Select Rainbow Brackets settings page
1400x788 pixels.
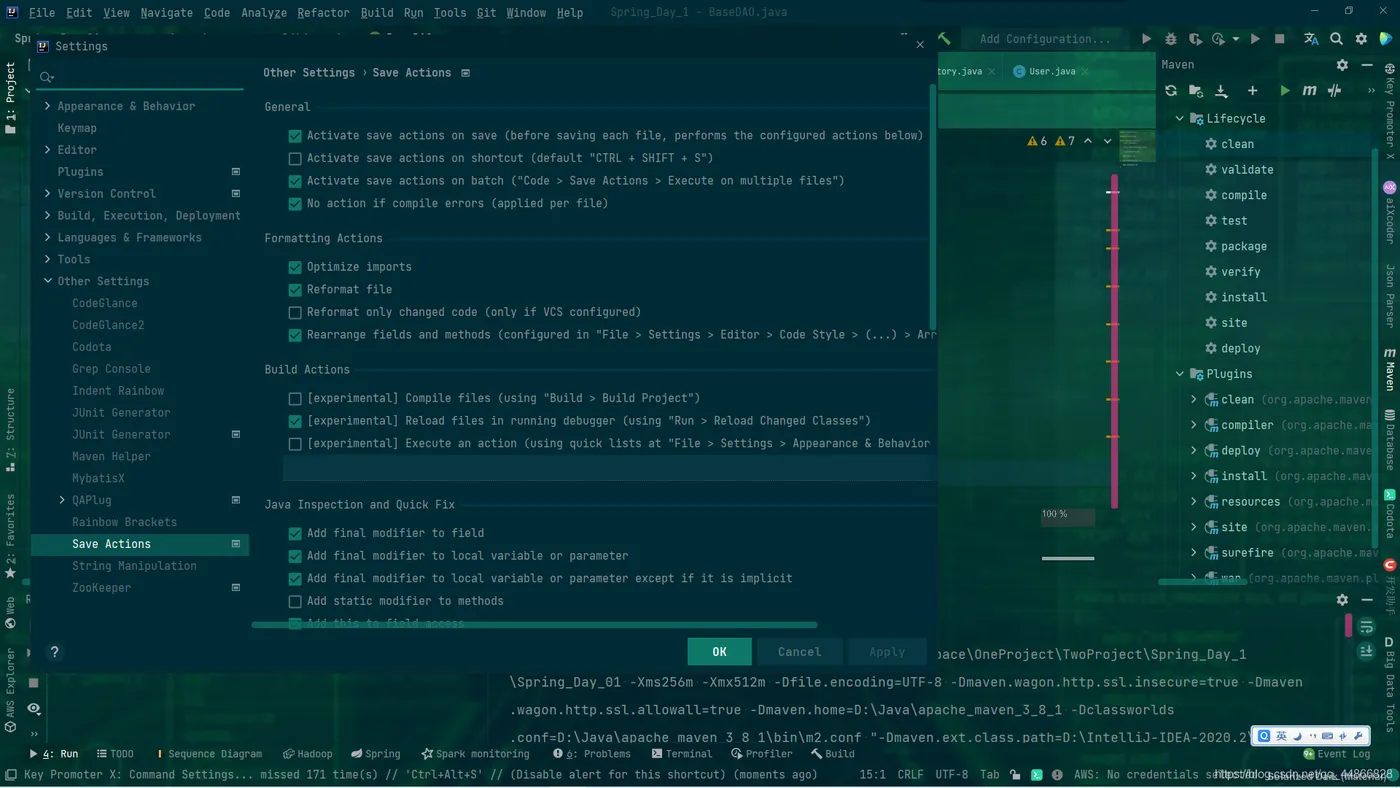click(124, 522)
